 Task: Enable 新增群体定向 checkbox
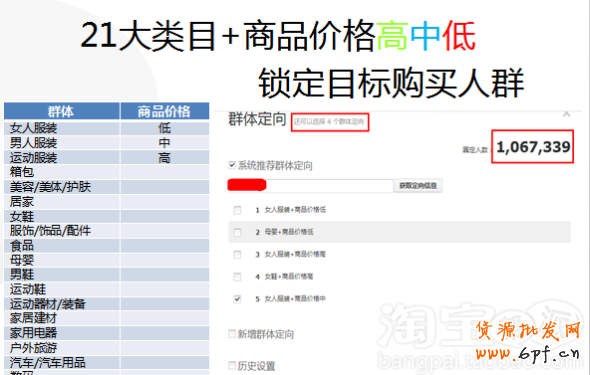pos(232,334)
